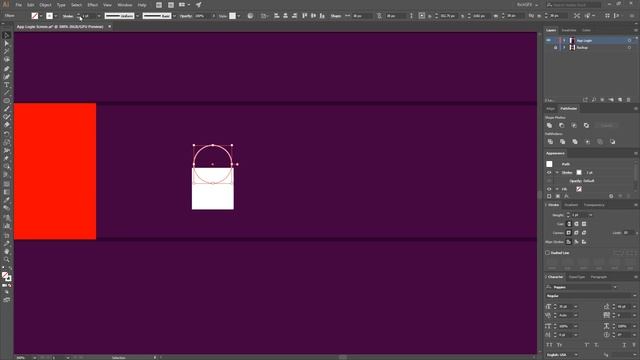
Task: Switch to the Align tab
Action: point(551,109)
